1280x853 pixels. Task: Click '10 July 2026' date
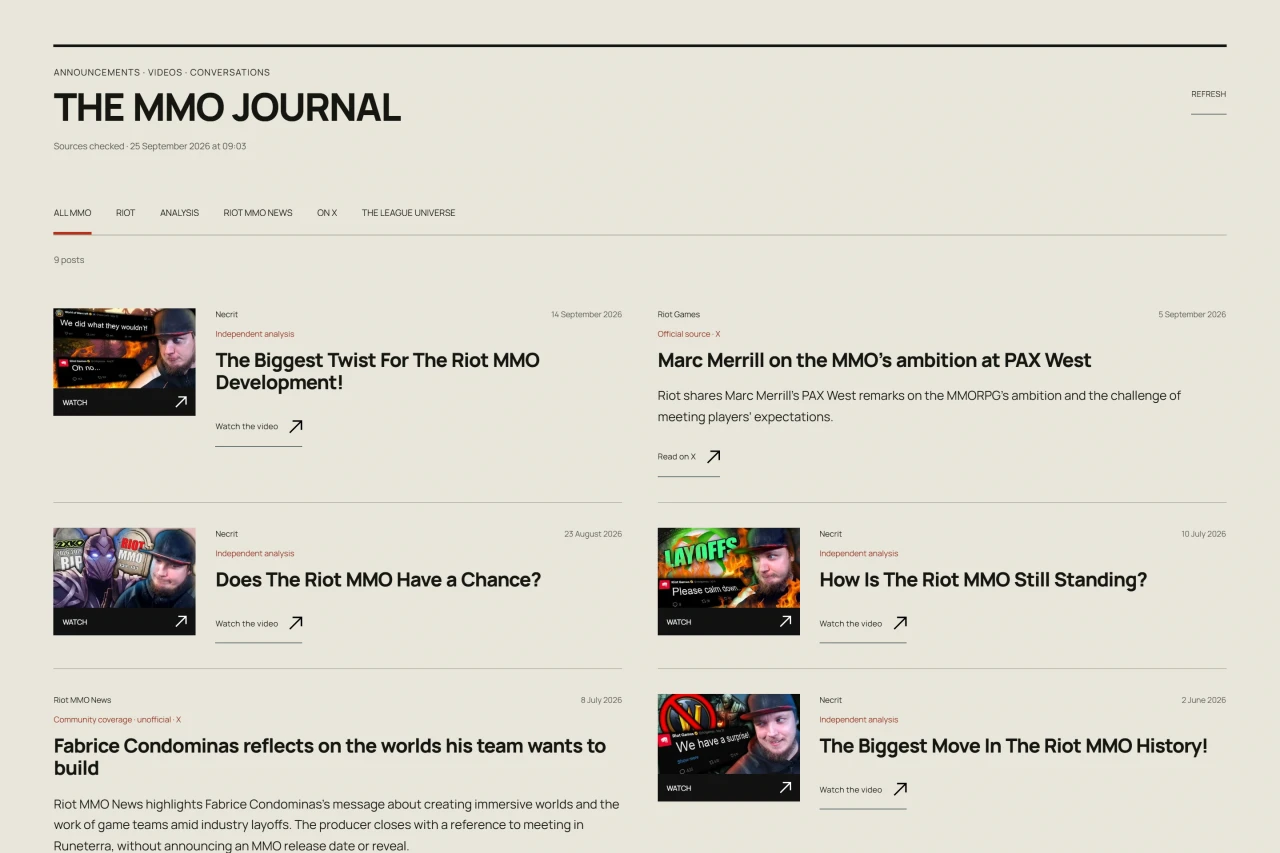click(1203, 534)
